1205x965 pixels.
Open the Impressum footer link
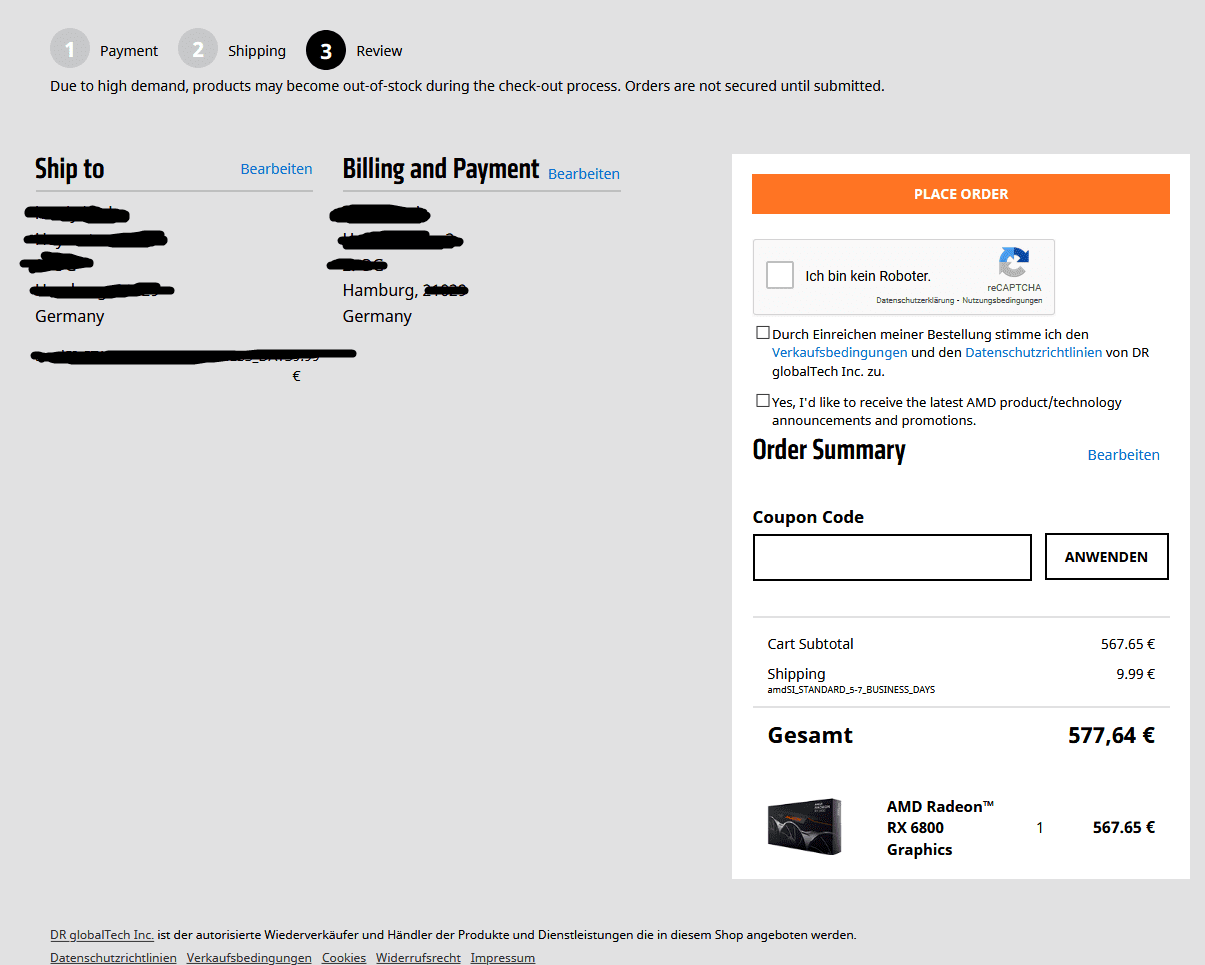point(503,958)
